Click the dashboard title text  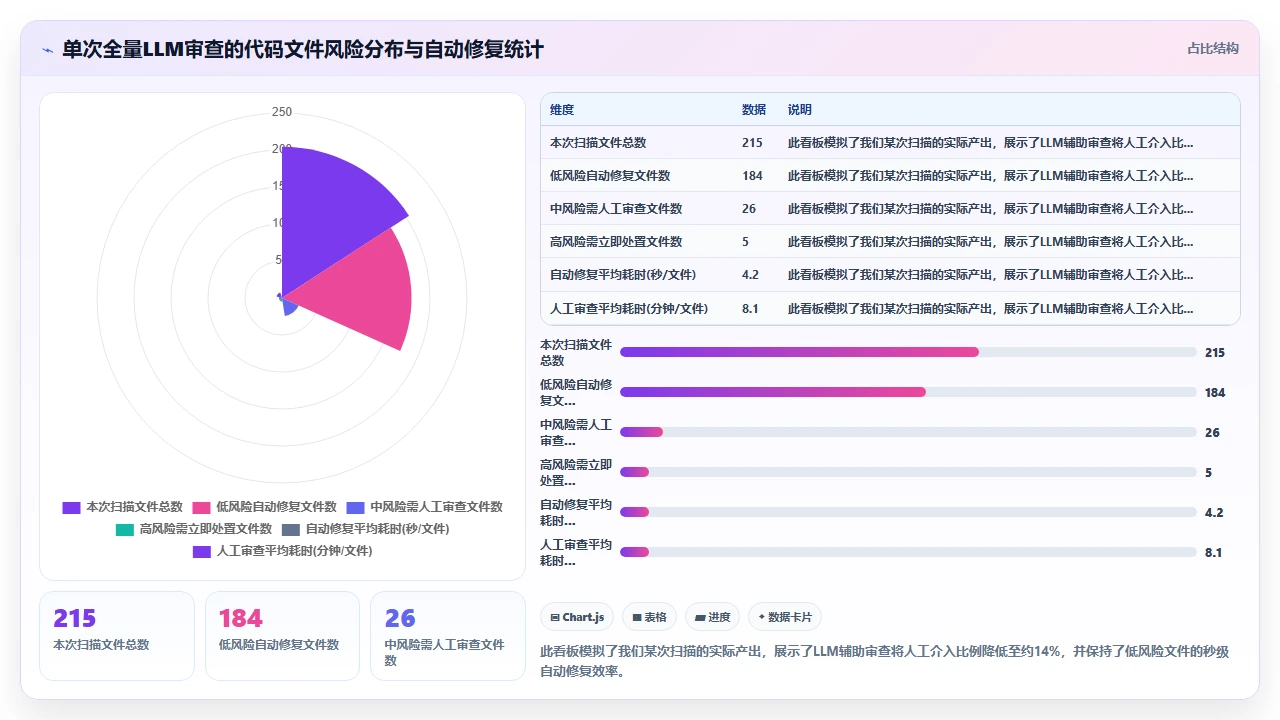pos(303,50)
